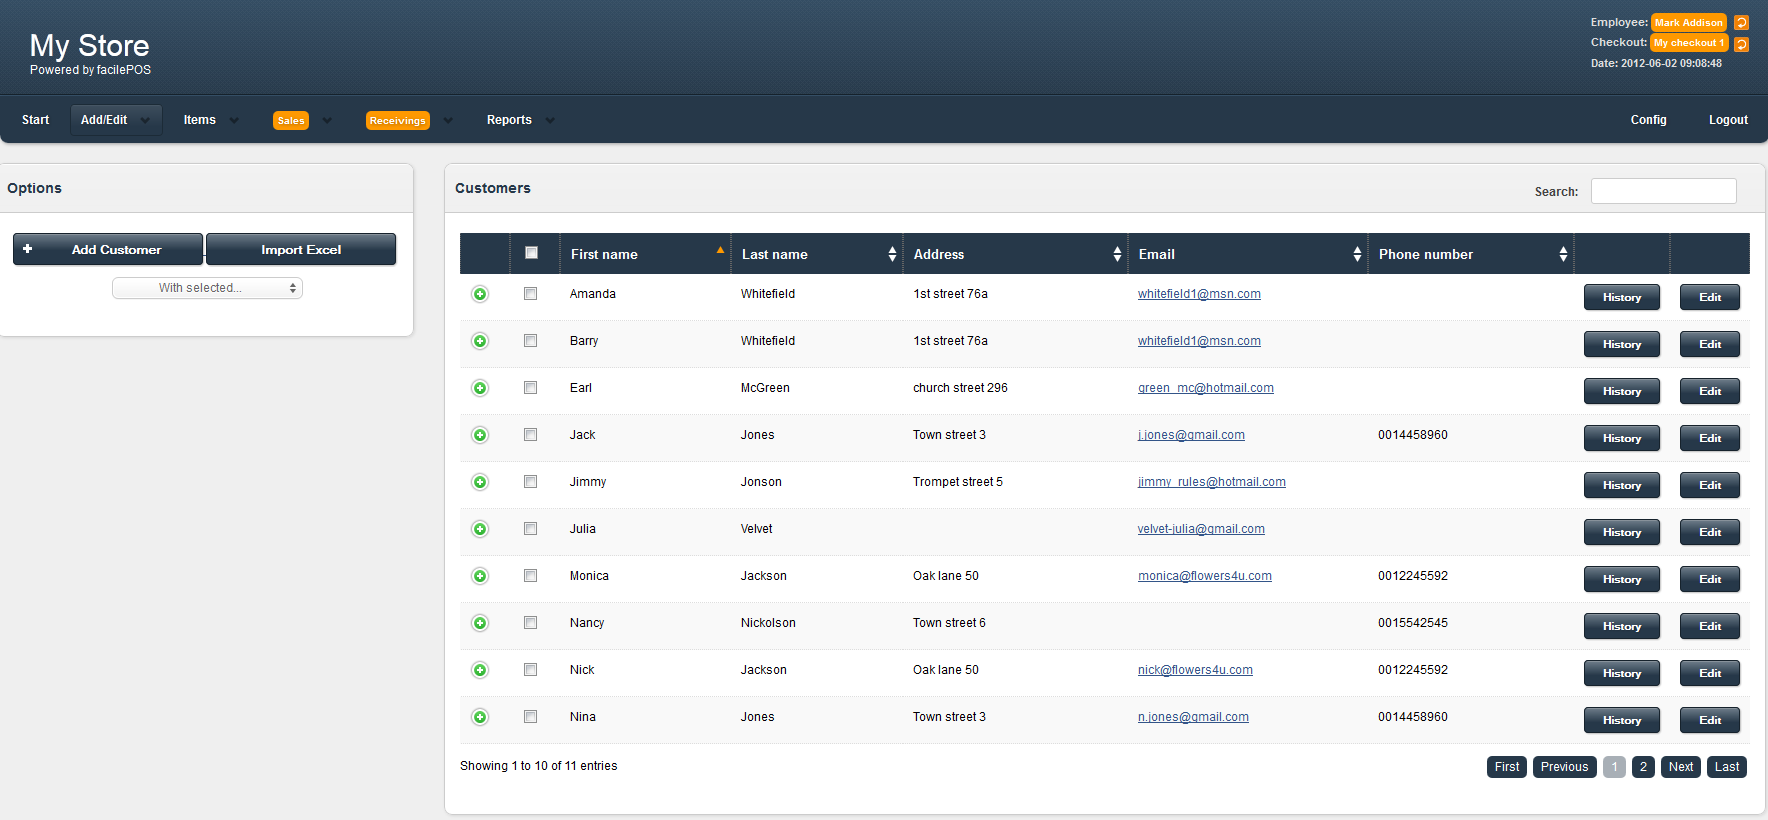This screenshot has height=820, width=1768.
Task: Click refresh icon next to Mark Addison
Action: (1741, 23)
